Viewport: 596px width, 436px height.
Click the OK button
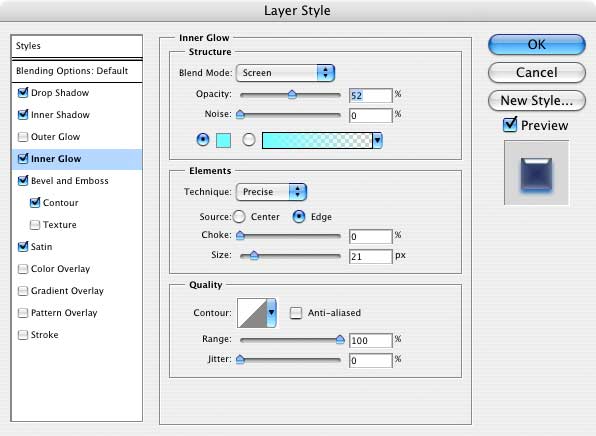pos(536,44)
